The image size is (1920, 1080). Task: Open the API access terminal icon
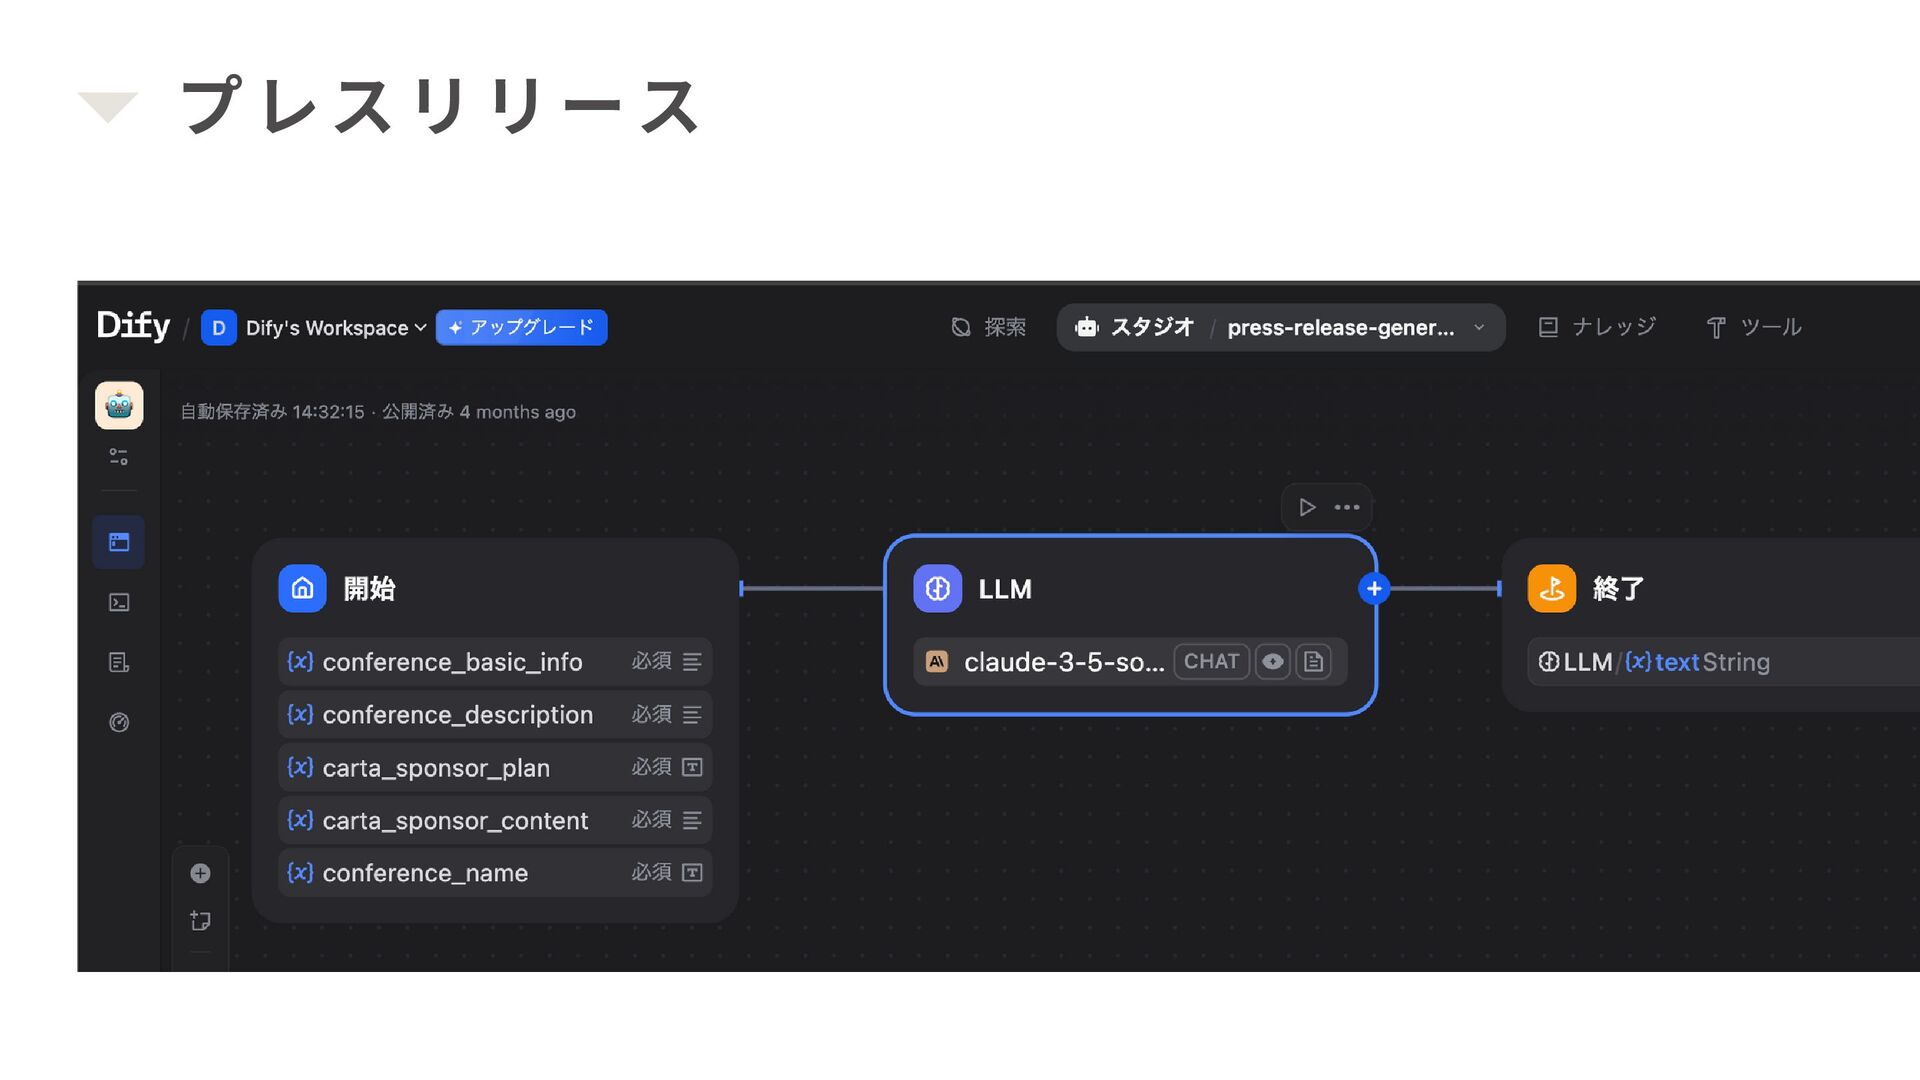click(119, 602)
